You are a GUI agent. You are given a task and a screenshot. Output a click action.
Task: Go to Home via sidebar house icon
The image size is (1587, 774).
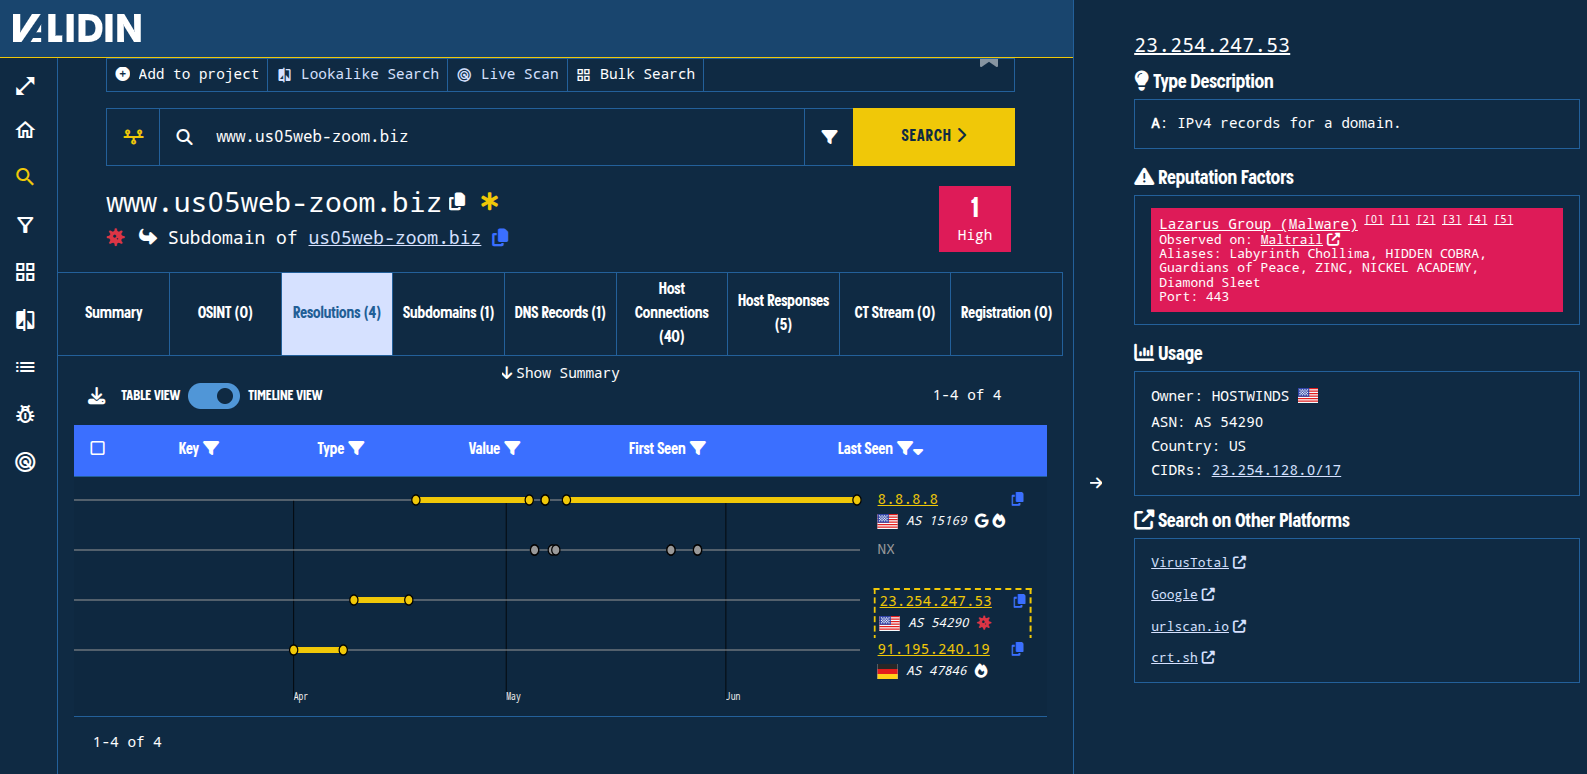coord(25,130)
